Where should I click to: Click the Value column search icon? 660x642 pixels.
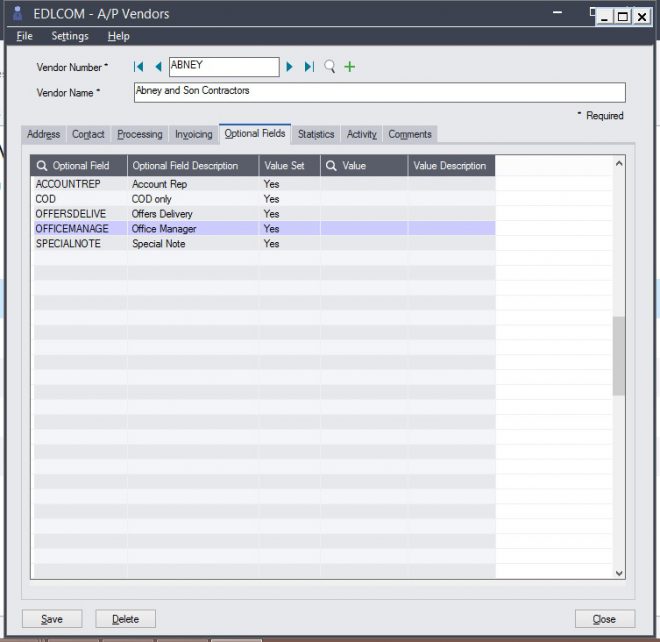coord(331,165)
